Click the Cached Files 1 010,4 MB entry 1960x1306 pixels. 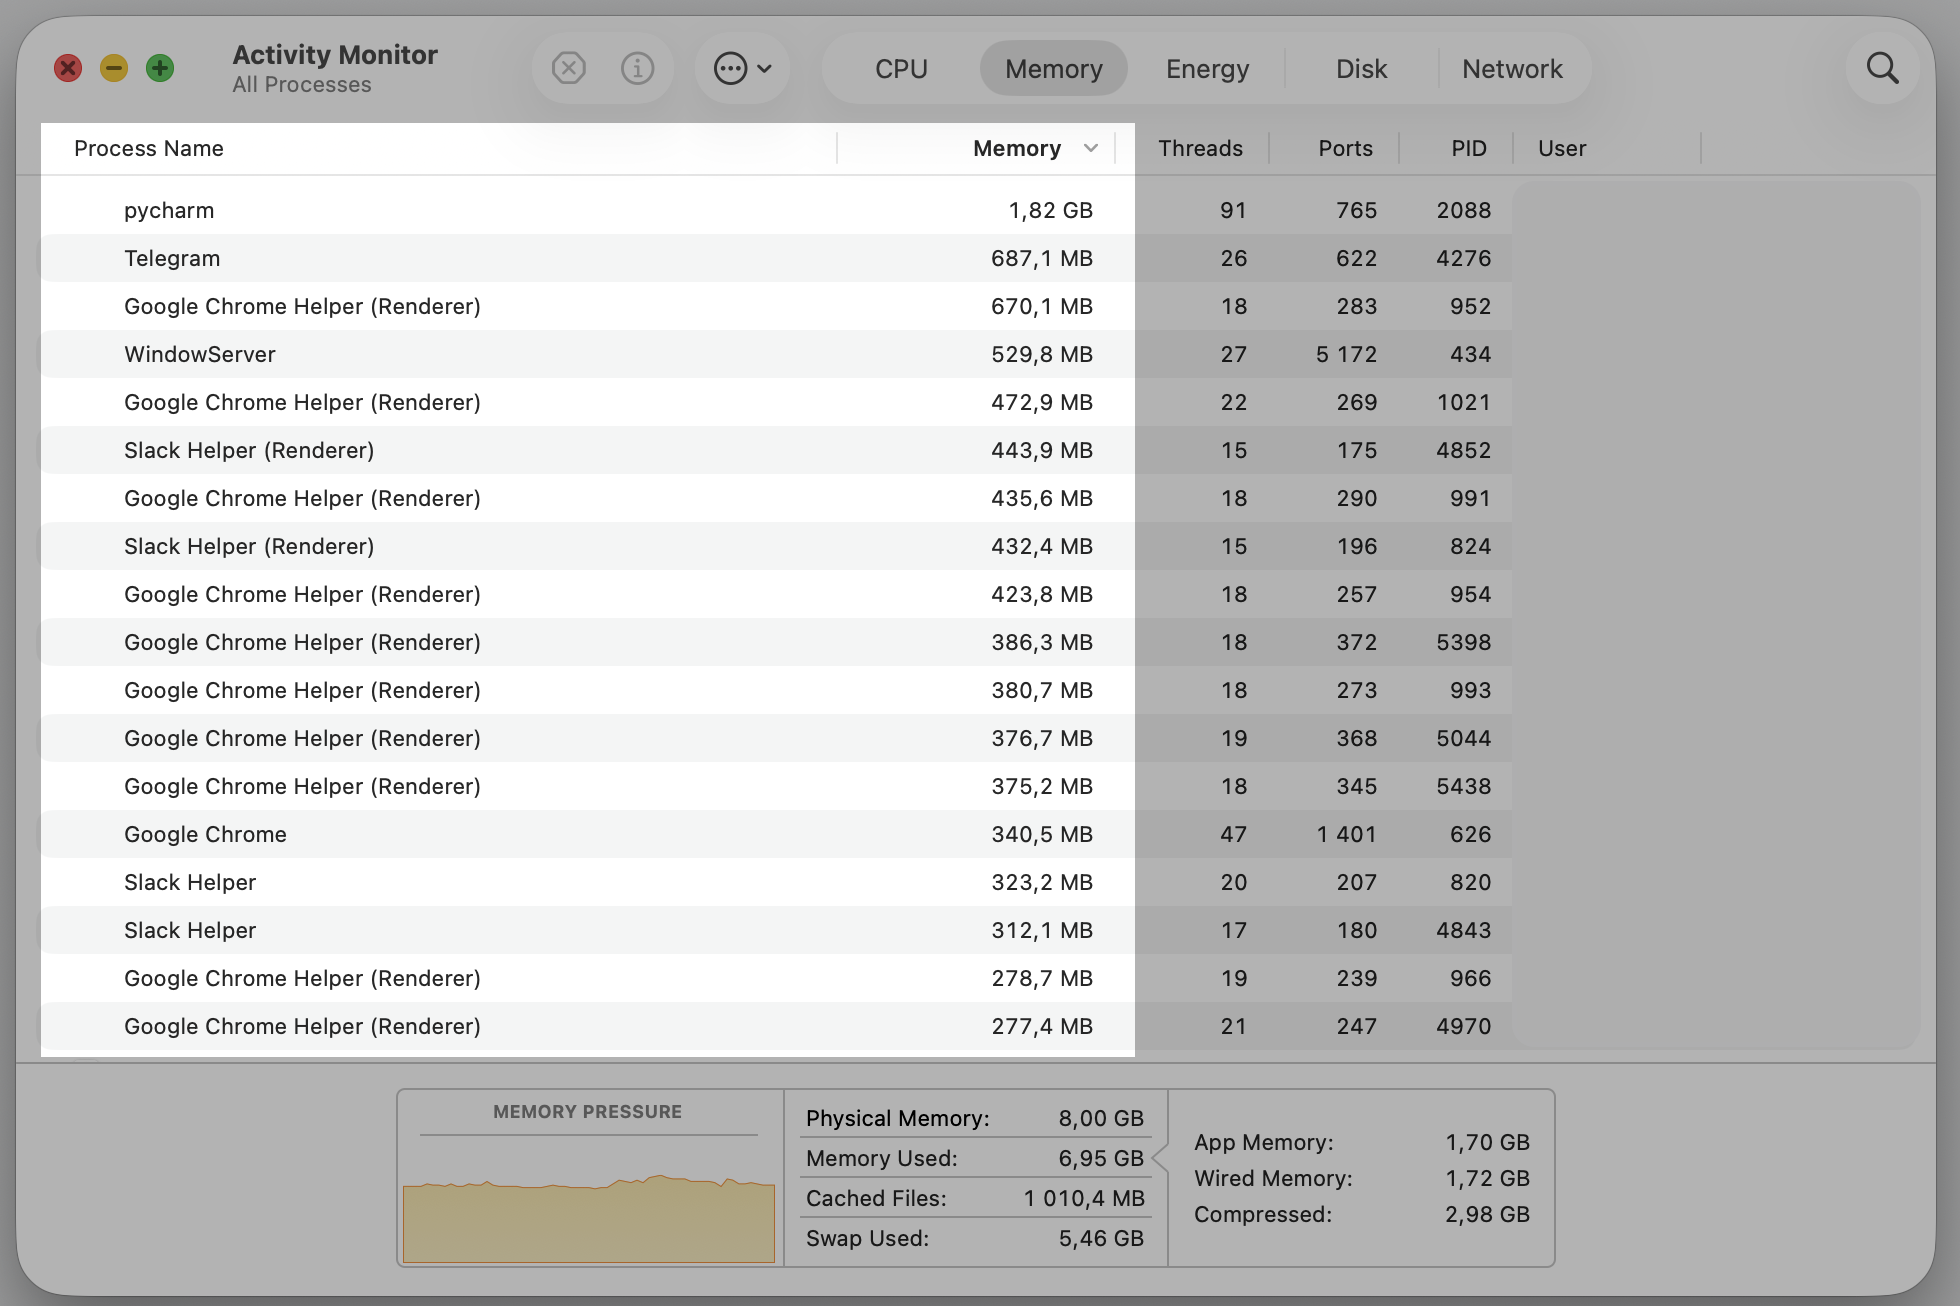(975, 1198)
